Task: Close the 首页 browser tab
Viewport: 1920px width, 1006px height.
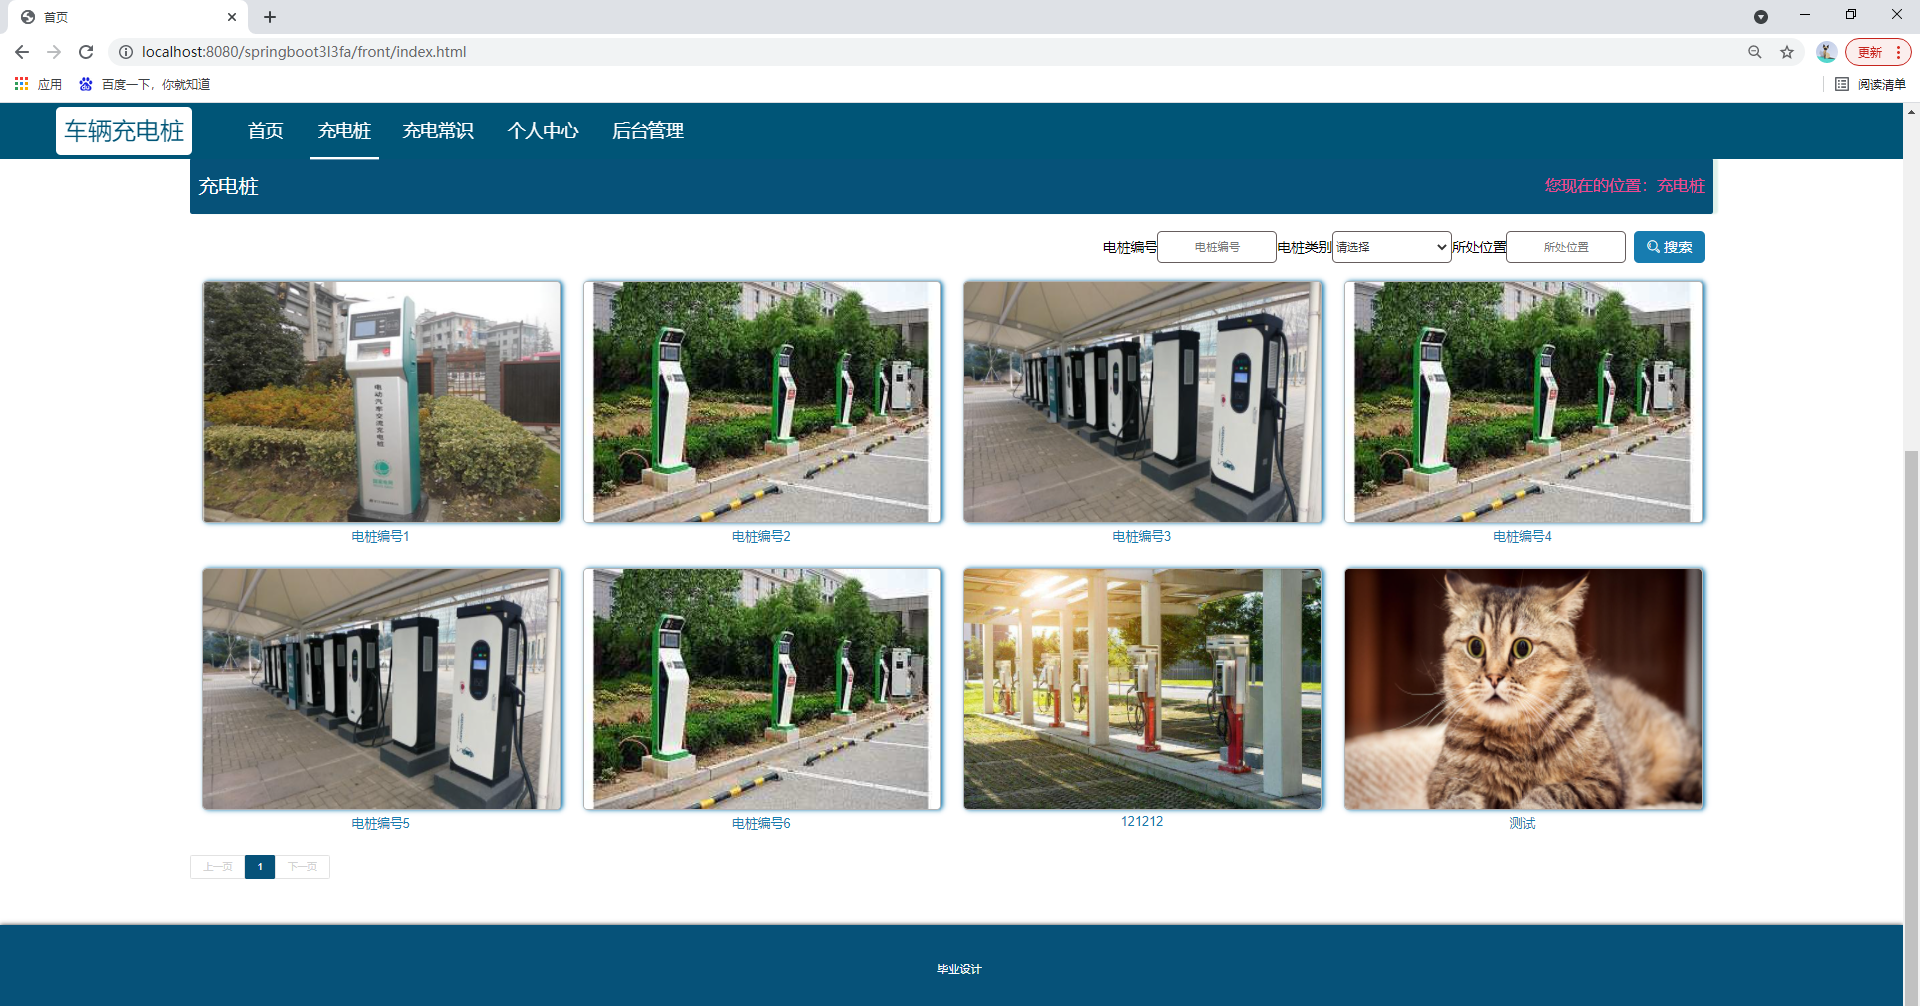Action: 232,17
